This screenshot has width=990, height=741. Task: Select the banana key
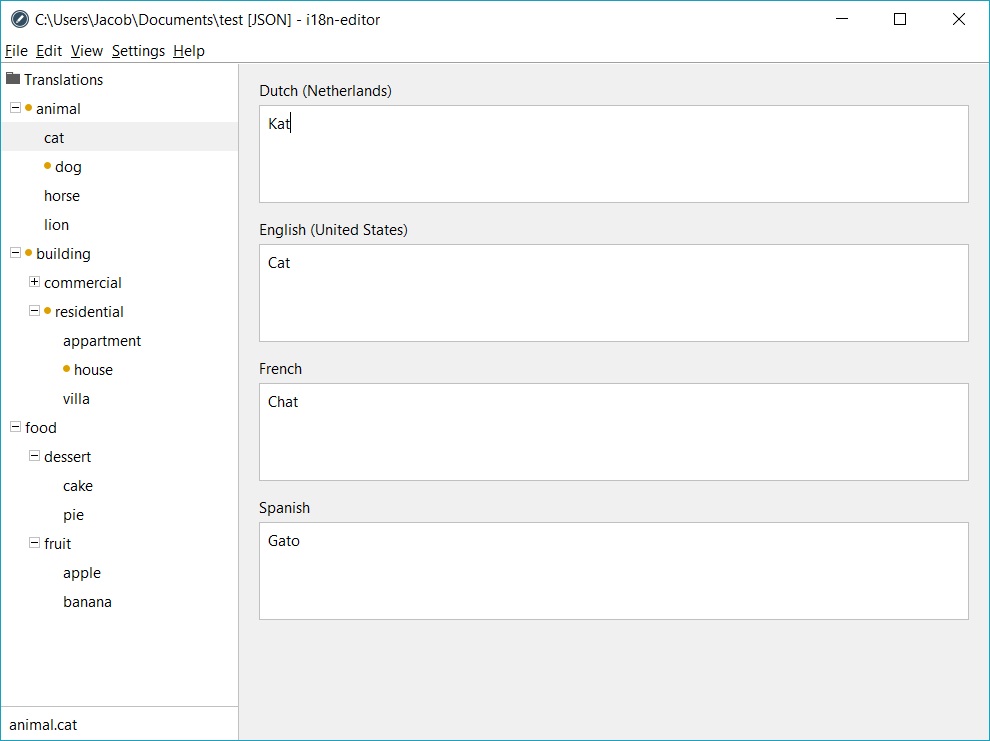[x=87, y=602]
